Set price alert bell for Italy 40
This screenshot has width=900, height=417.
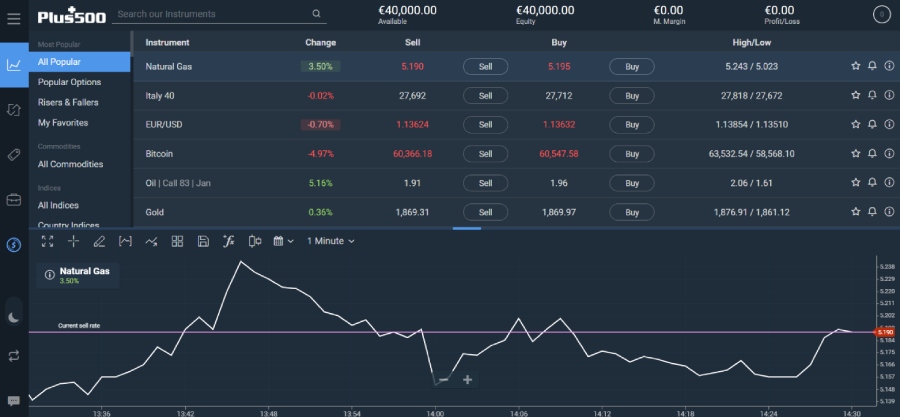(x=872, y=95)
